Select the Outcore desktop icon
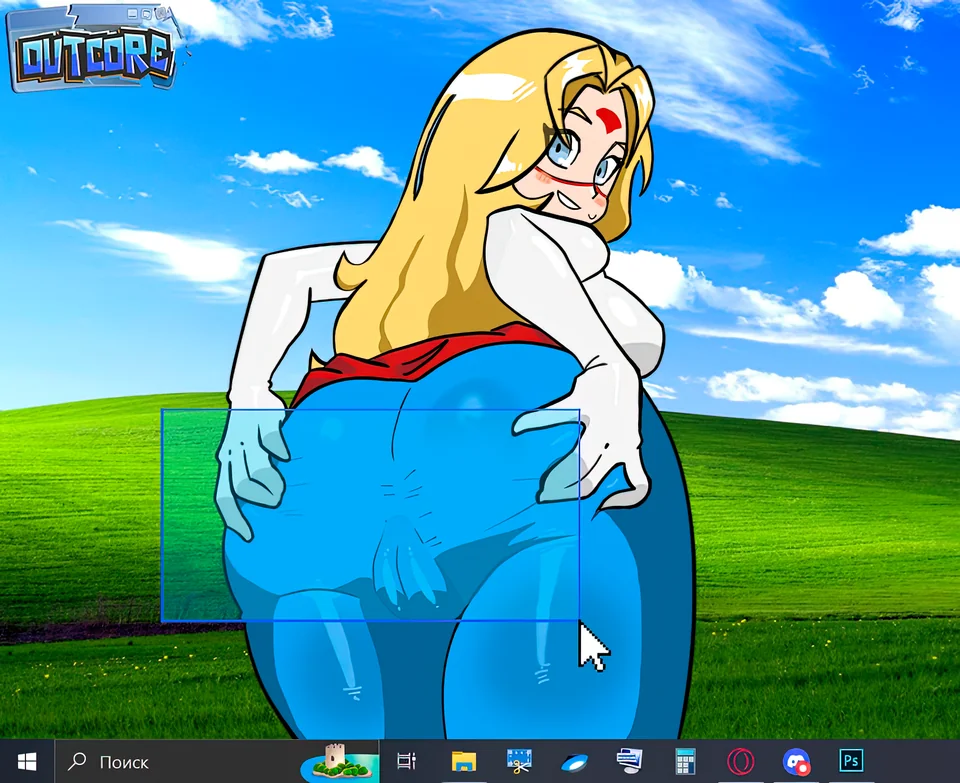 [96, 49]
